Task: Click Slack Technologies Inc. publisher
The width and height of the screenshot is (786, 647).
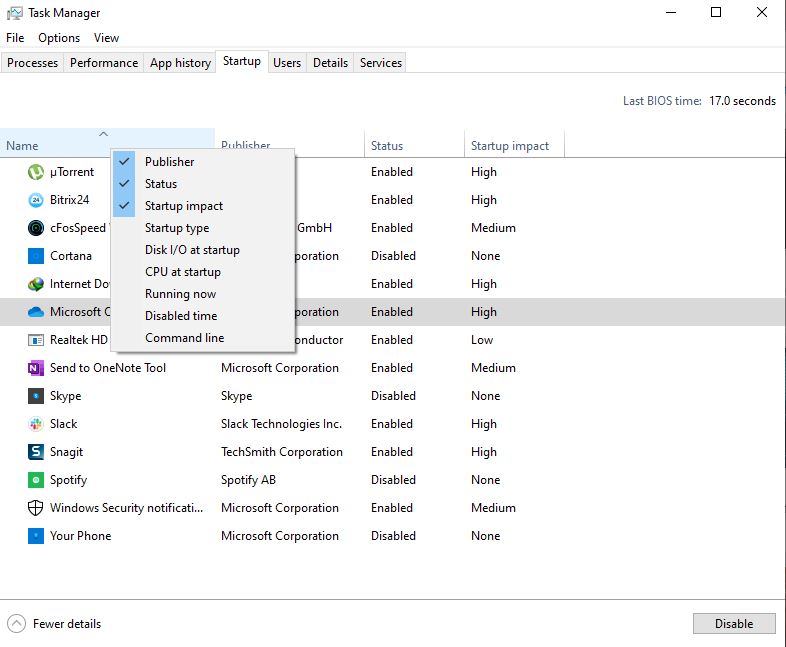Action: [x=281, y=424]
